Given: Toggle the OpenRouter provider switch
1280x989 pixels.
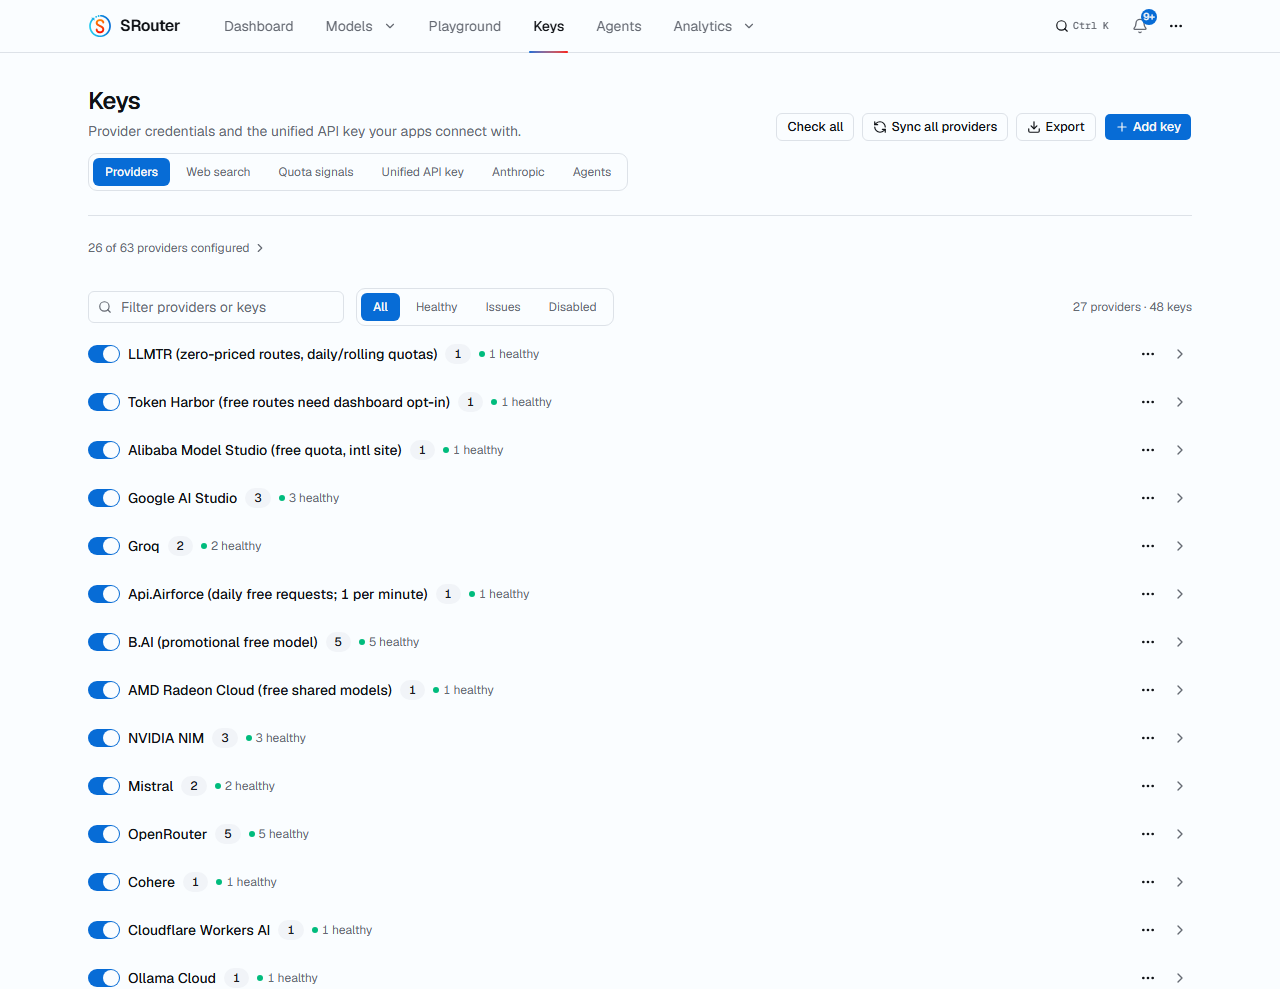Looking at the screenshot, I should 104,834.
